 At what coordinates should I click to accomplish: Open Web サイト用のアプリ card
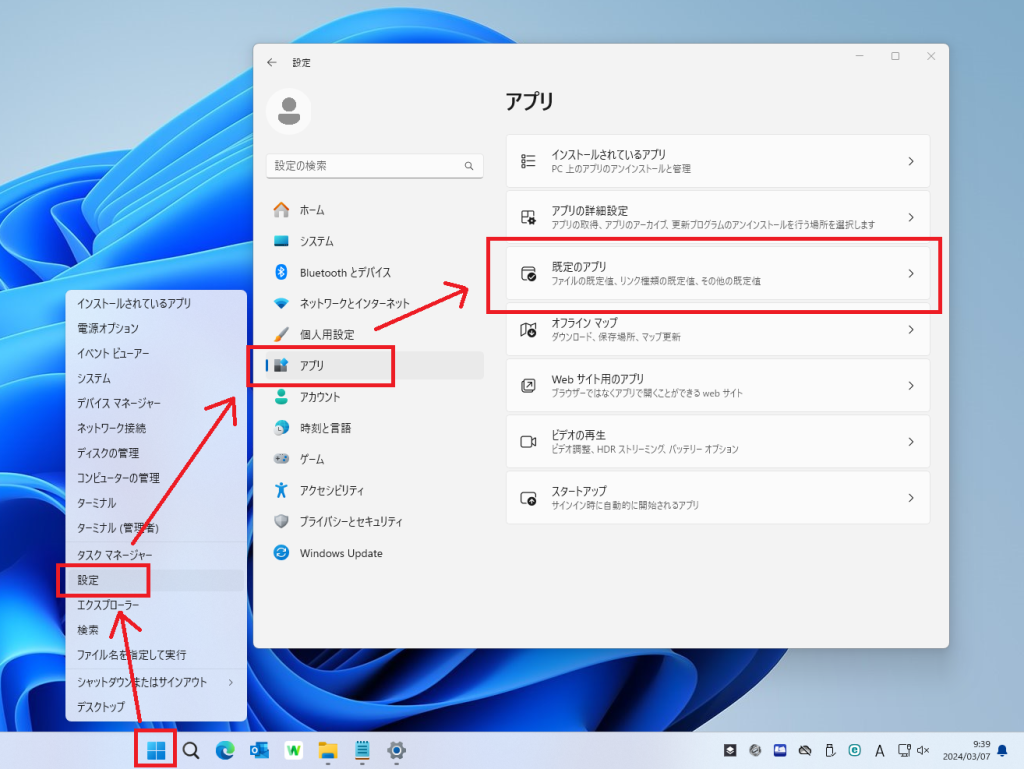point(718,386)
